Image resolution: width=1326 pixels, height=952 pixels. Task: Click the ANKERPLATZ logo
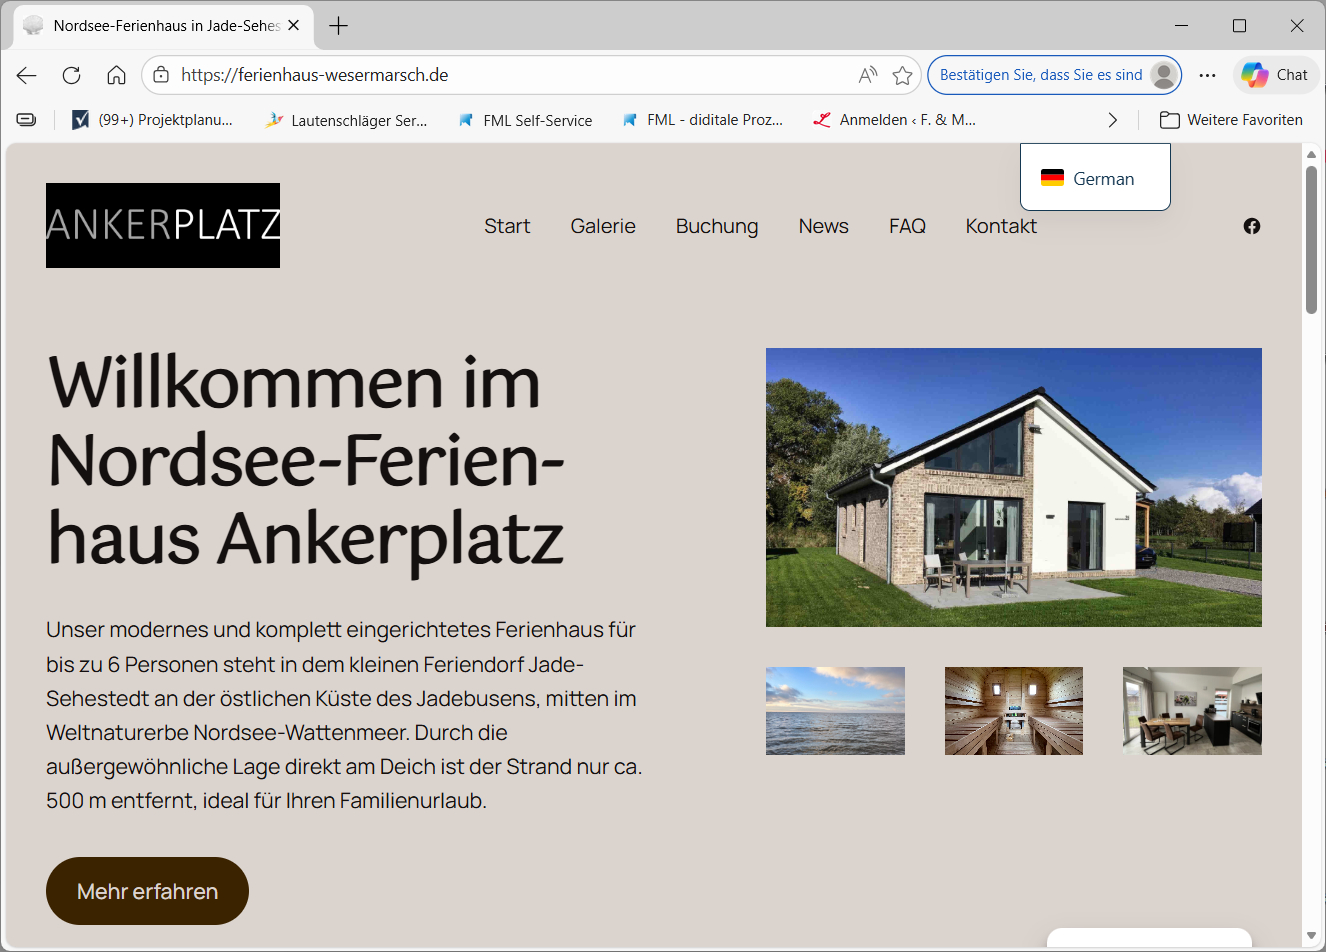pos(163,225)
